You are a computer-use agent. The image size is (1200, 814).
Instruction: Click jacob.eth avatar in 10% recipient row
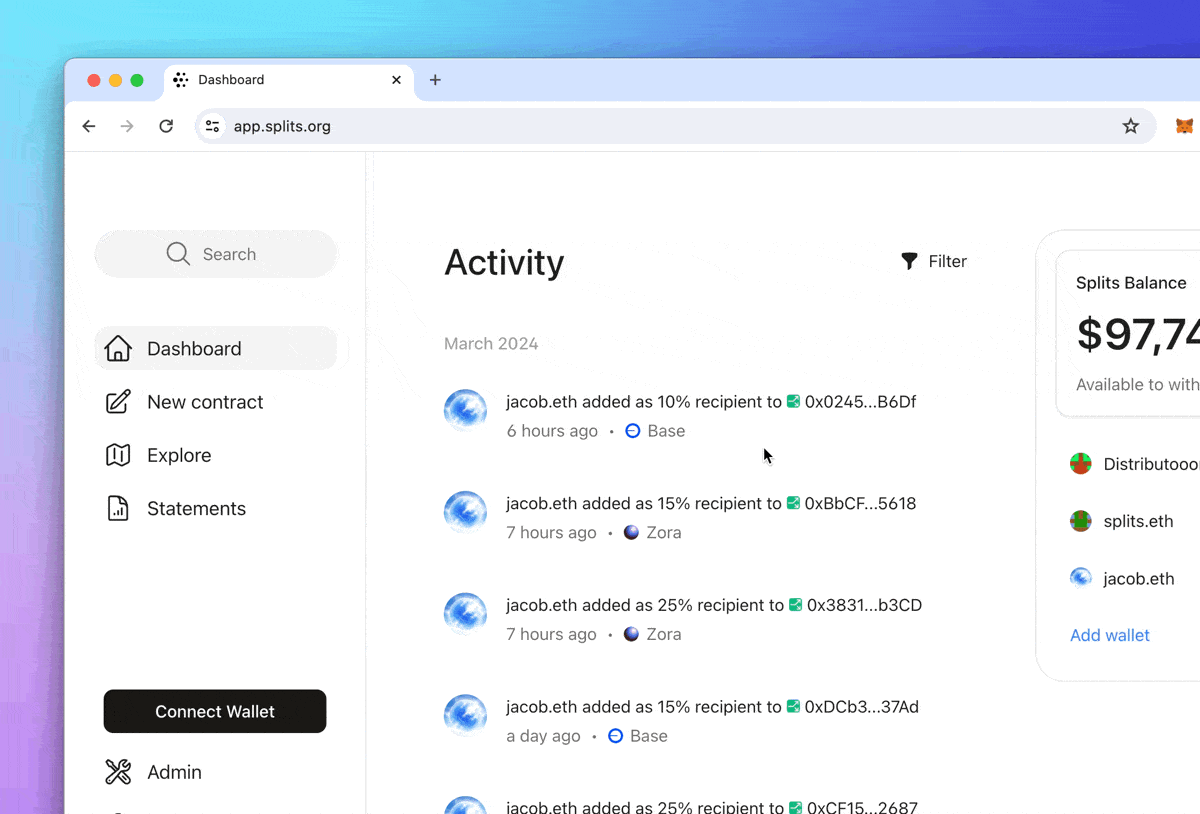pyautogui.click(x=465, y=411)
